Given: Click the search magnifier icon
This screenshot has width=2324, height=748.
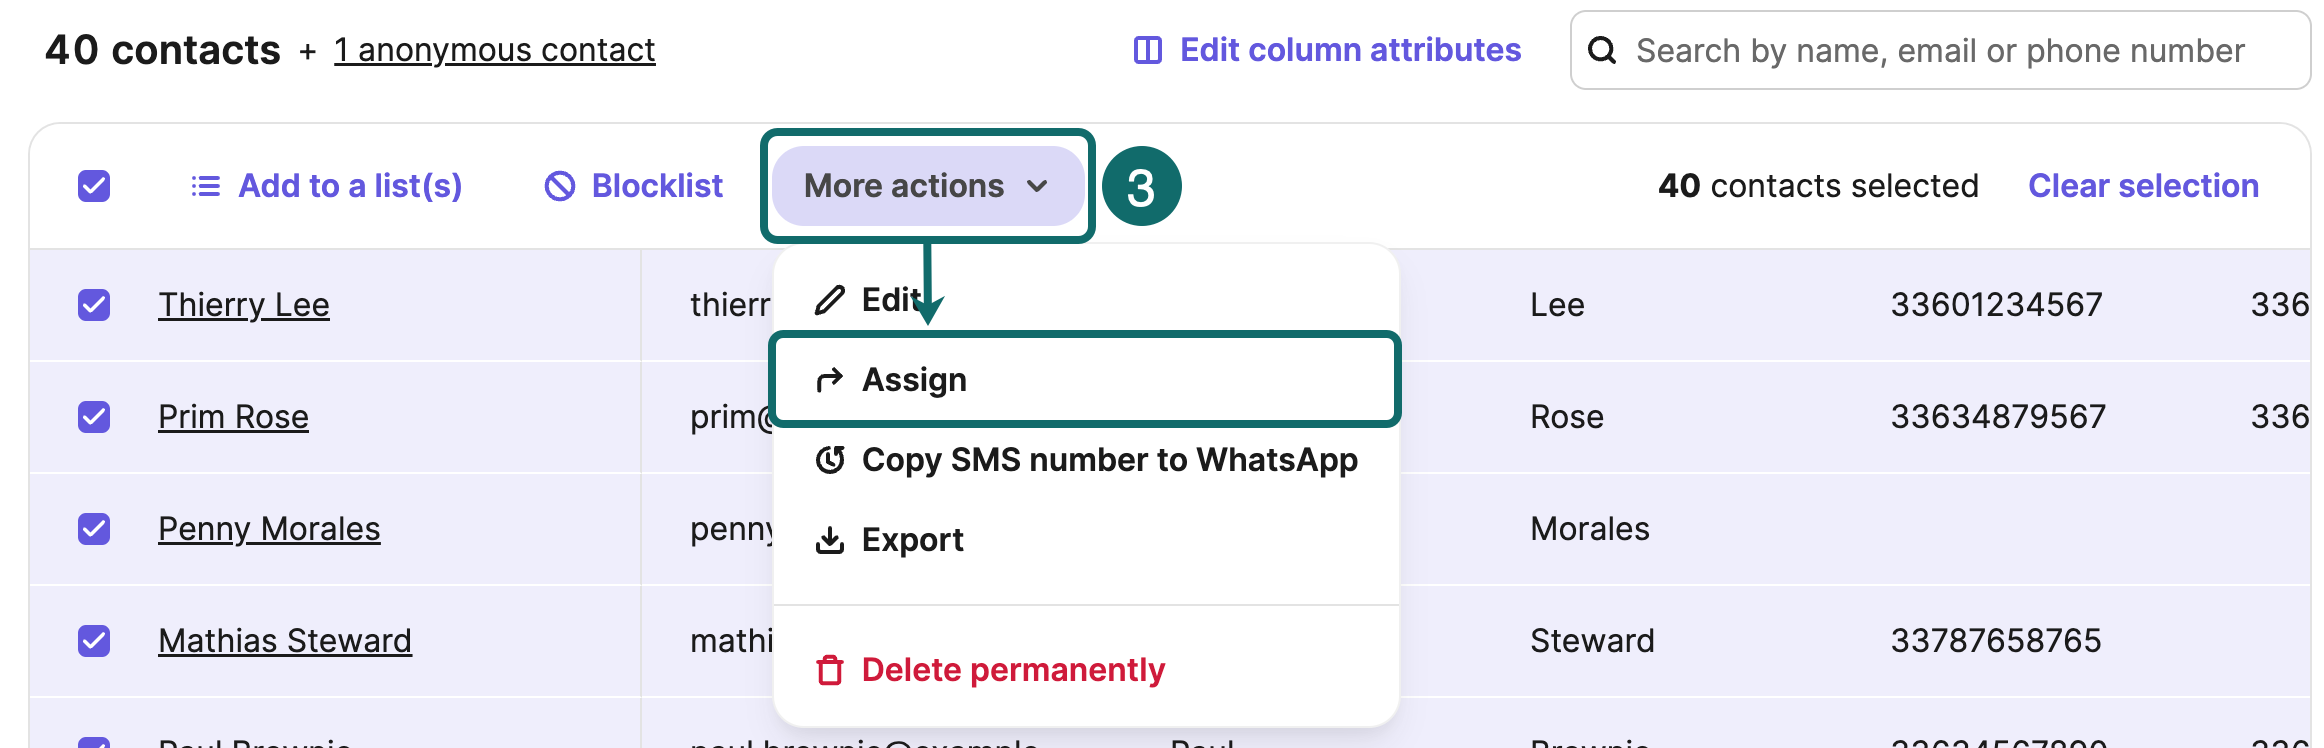Looking at the screenshot, I should 1602,50.
